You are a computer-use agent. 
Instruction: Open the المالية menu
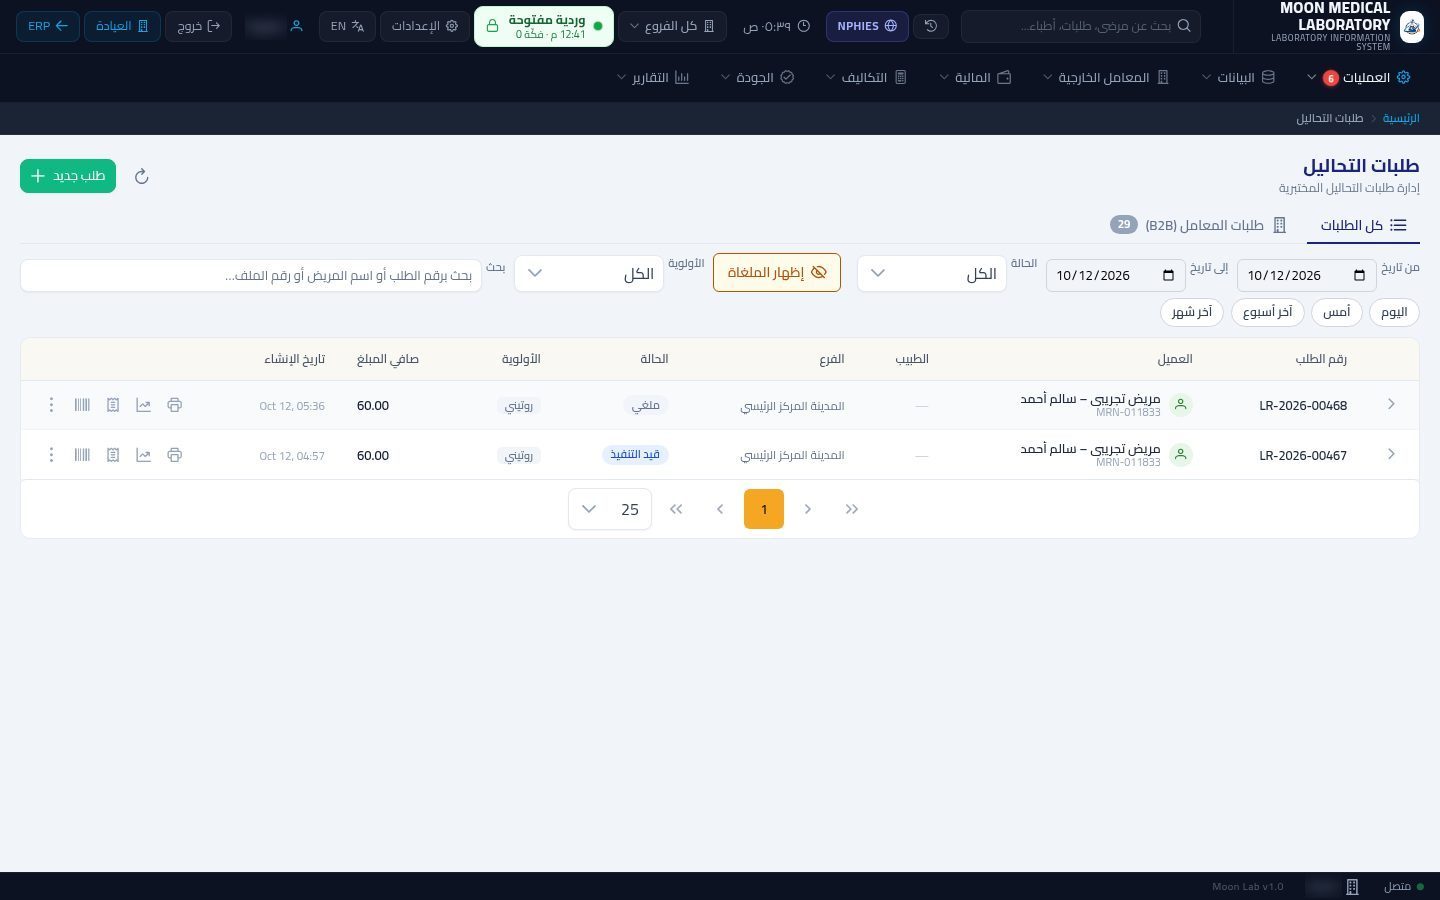(975, 77)
